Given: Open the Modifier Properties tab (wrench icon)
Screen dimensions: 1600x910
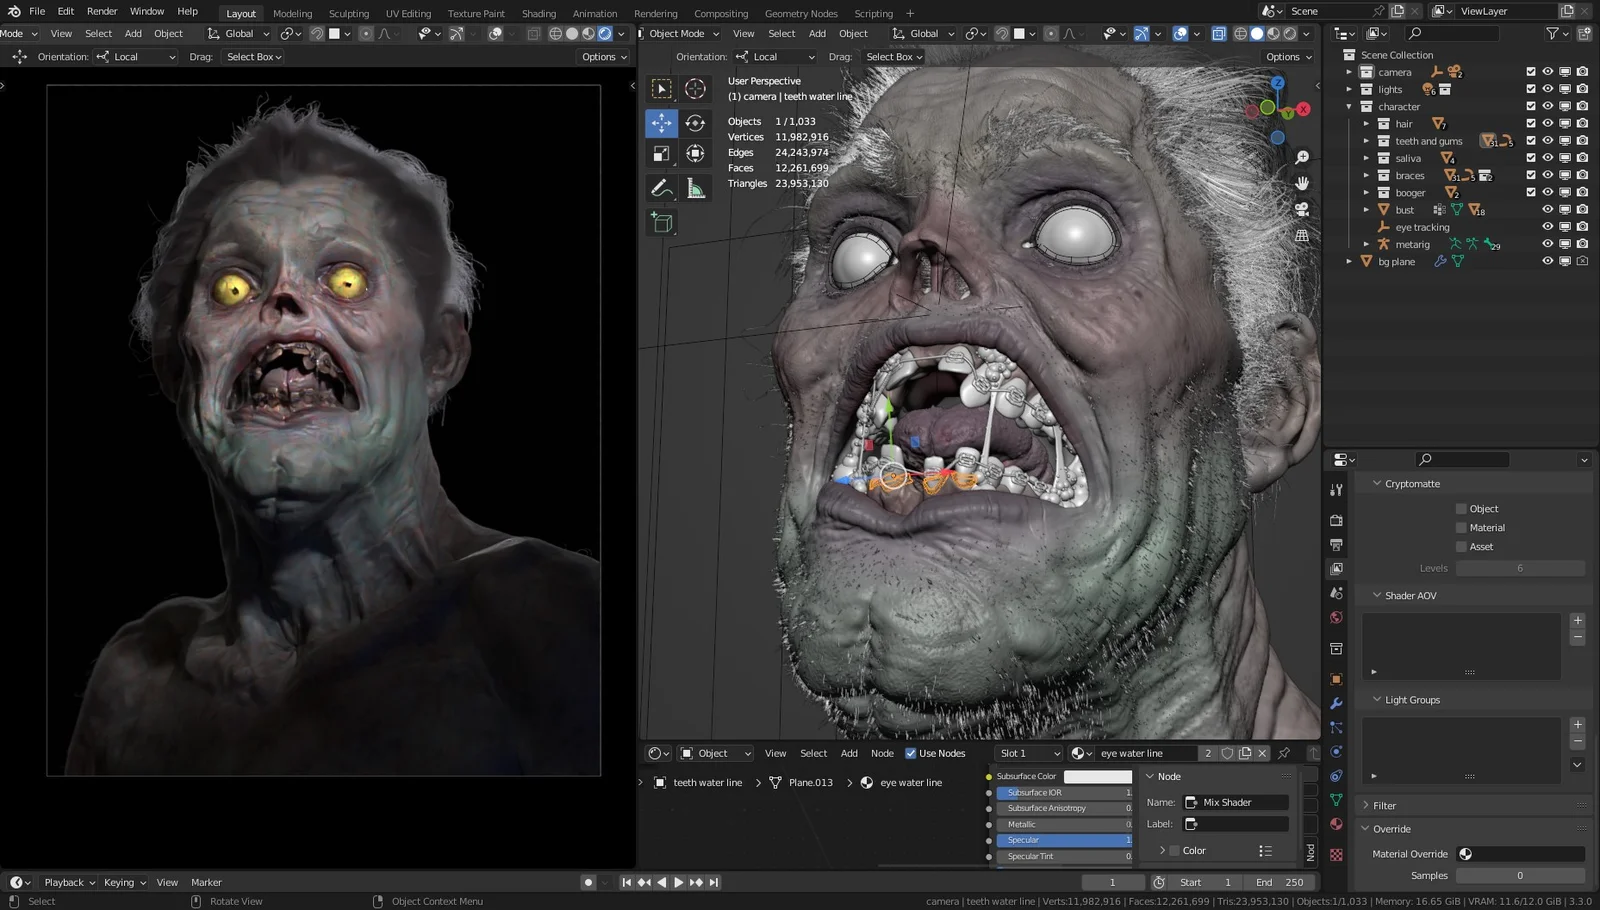Looking at the screenshot, I should point(1336,704).
